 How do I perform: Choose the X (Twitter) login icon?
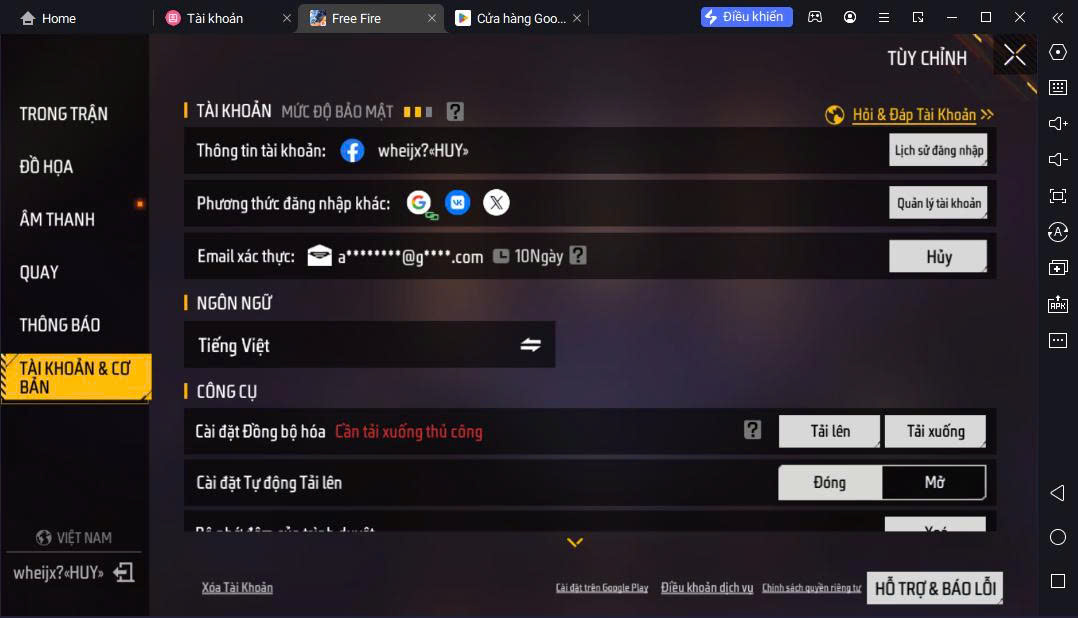[496, 203]
